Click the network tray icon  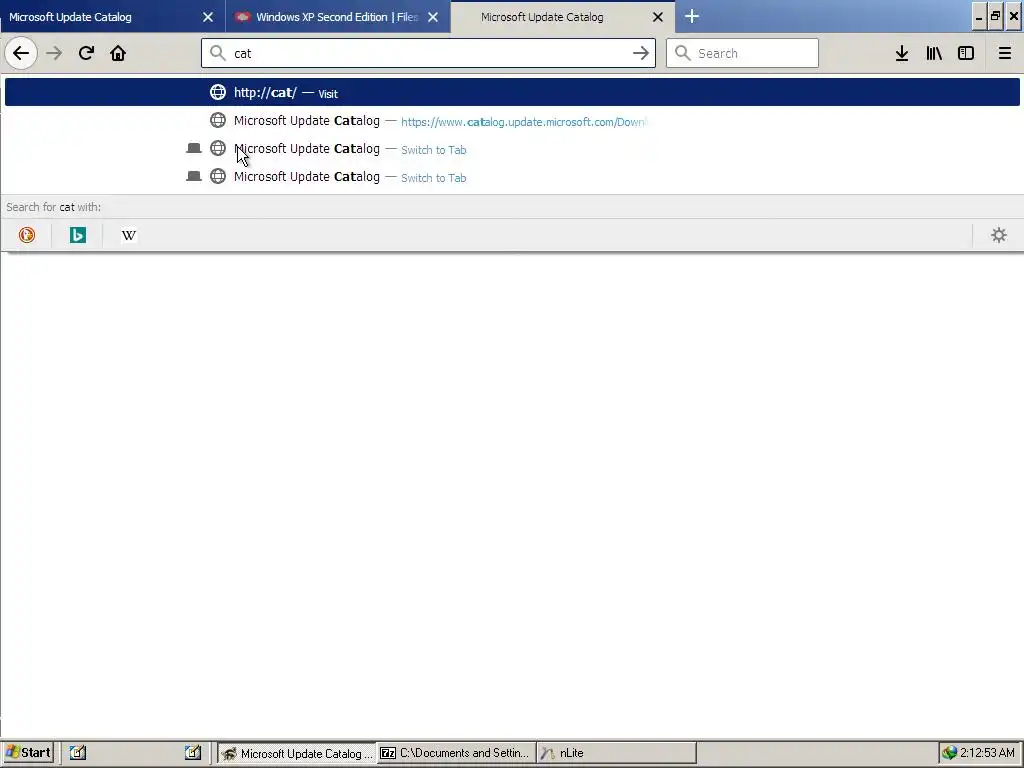point(950,752)
